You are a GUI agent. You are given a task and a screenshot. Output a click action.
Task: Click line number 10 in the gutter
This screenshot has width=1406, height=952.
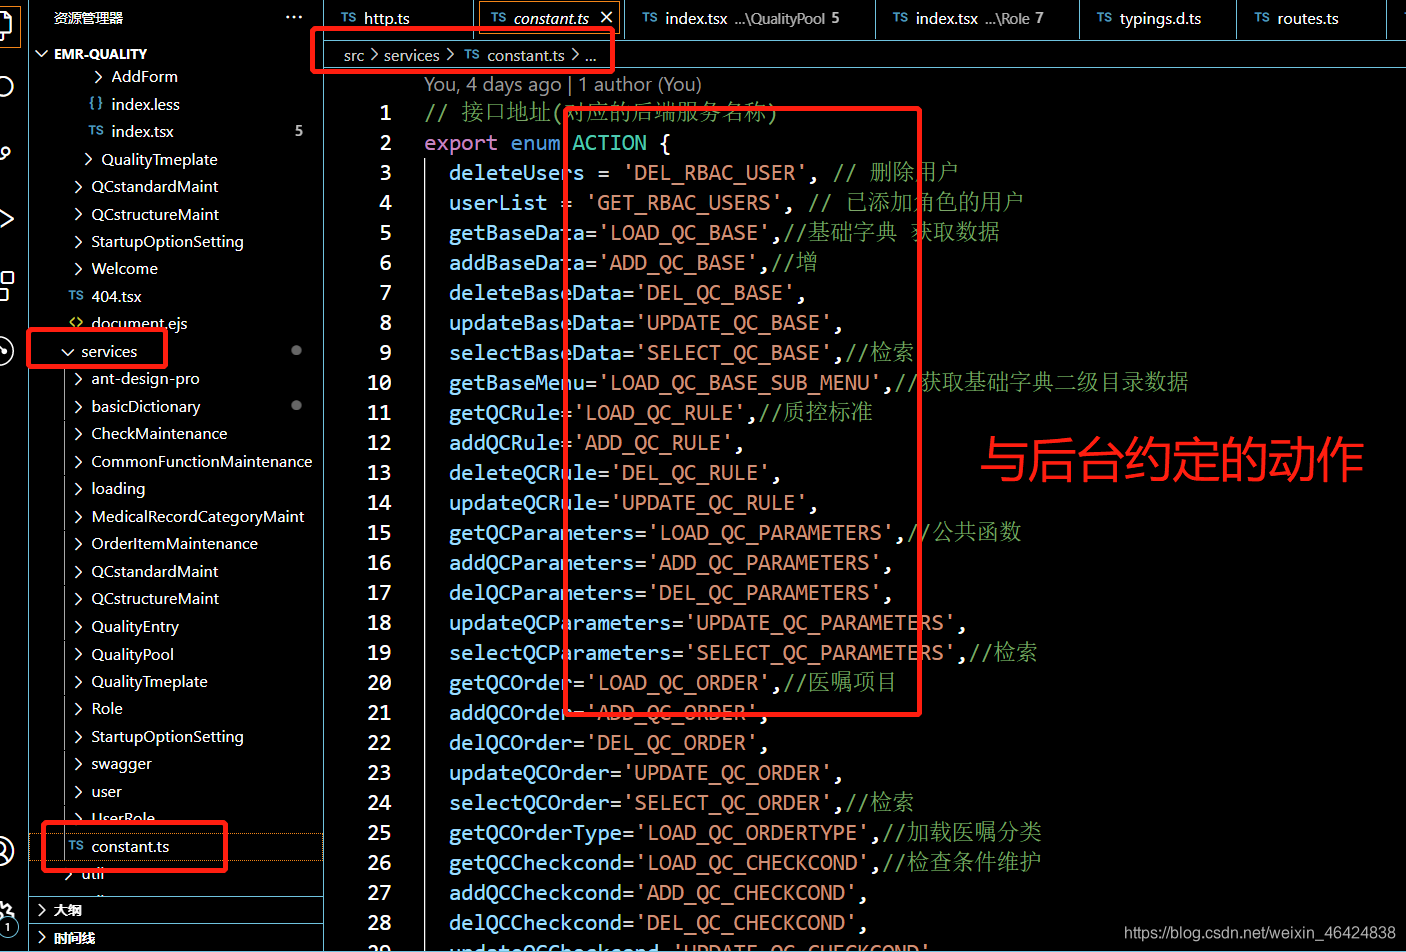[379, 383]
